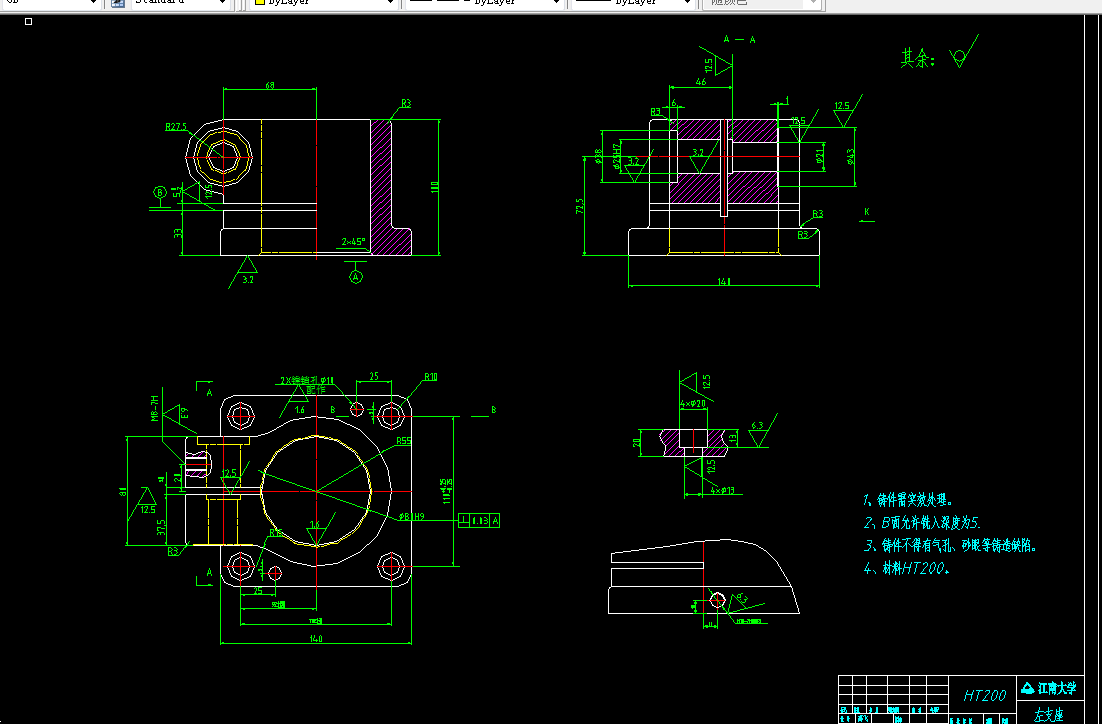Viewport: 1102px width, 724px height.
Task: Select the 左支座 part name
Action: pos(1049,716)
